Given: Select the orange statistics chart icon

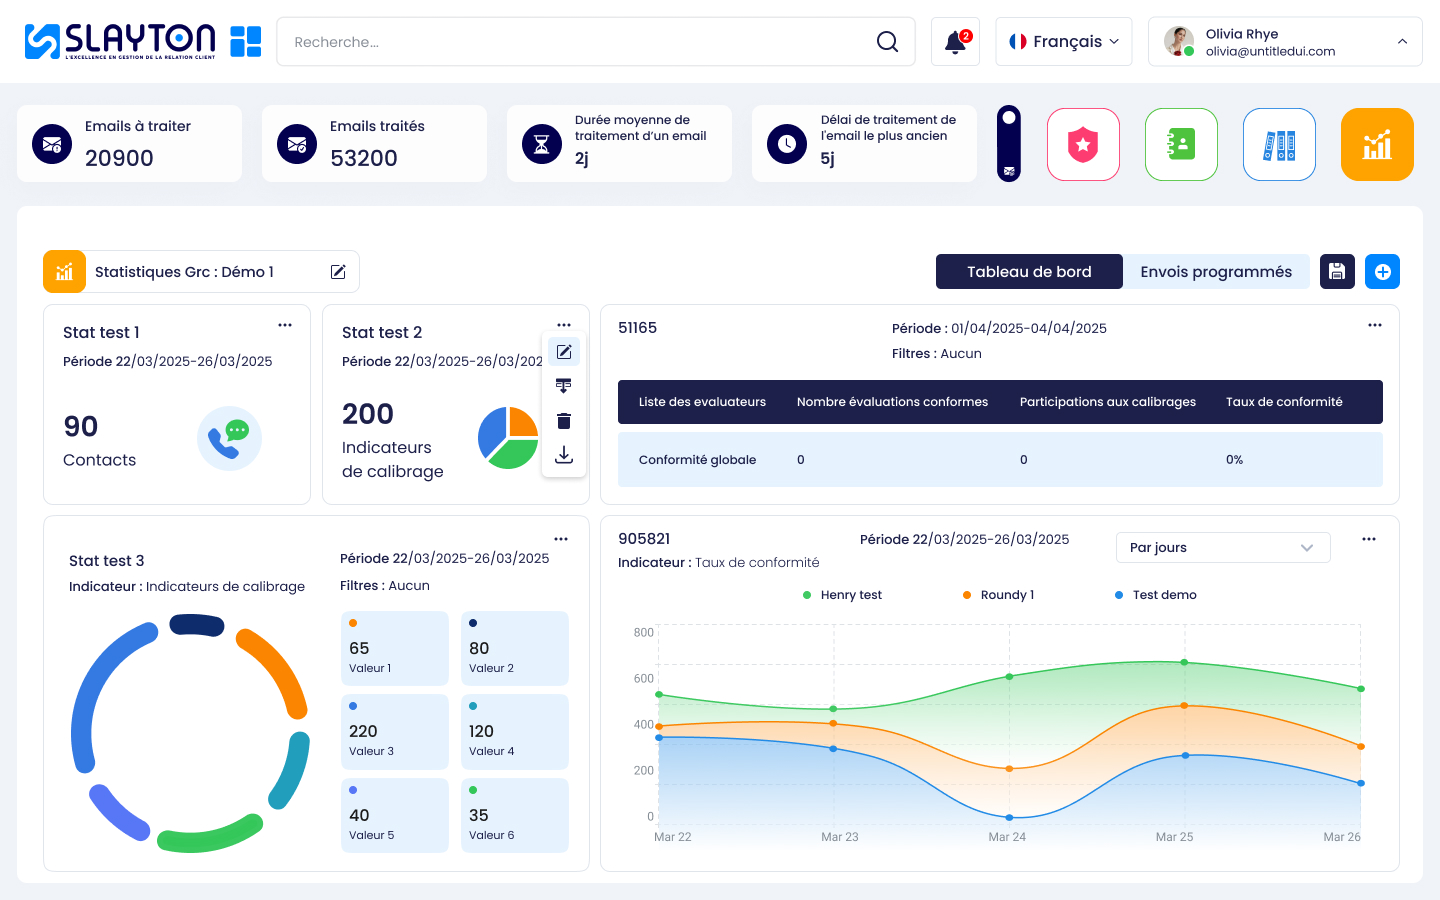Looking at the screenshot, I should click(x=1377, y=145).
